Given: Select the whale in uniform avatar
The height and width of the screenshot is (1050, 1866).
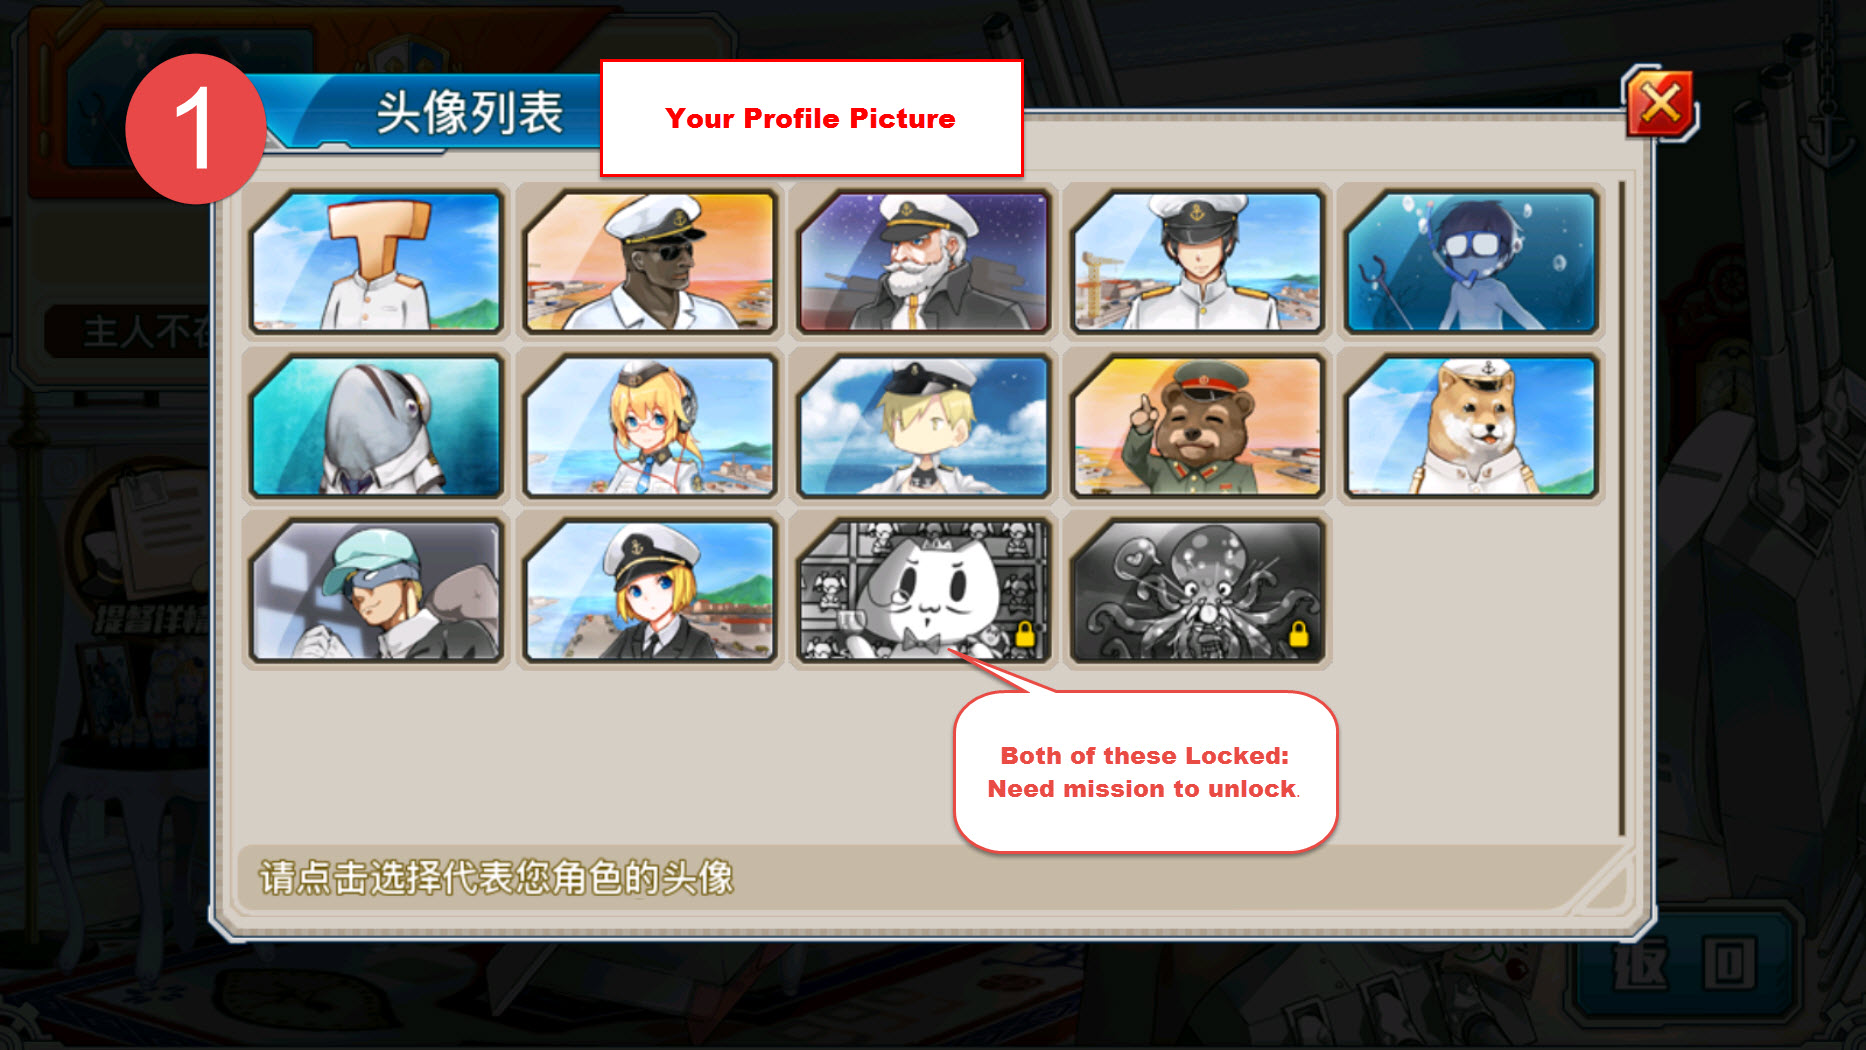Looking at the screenshot, I should point(376,426).
